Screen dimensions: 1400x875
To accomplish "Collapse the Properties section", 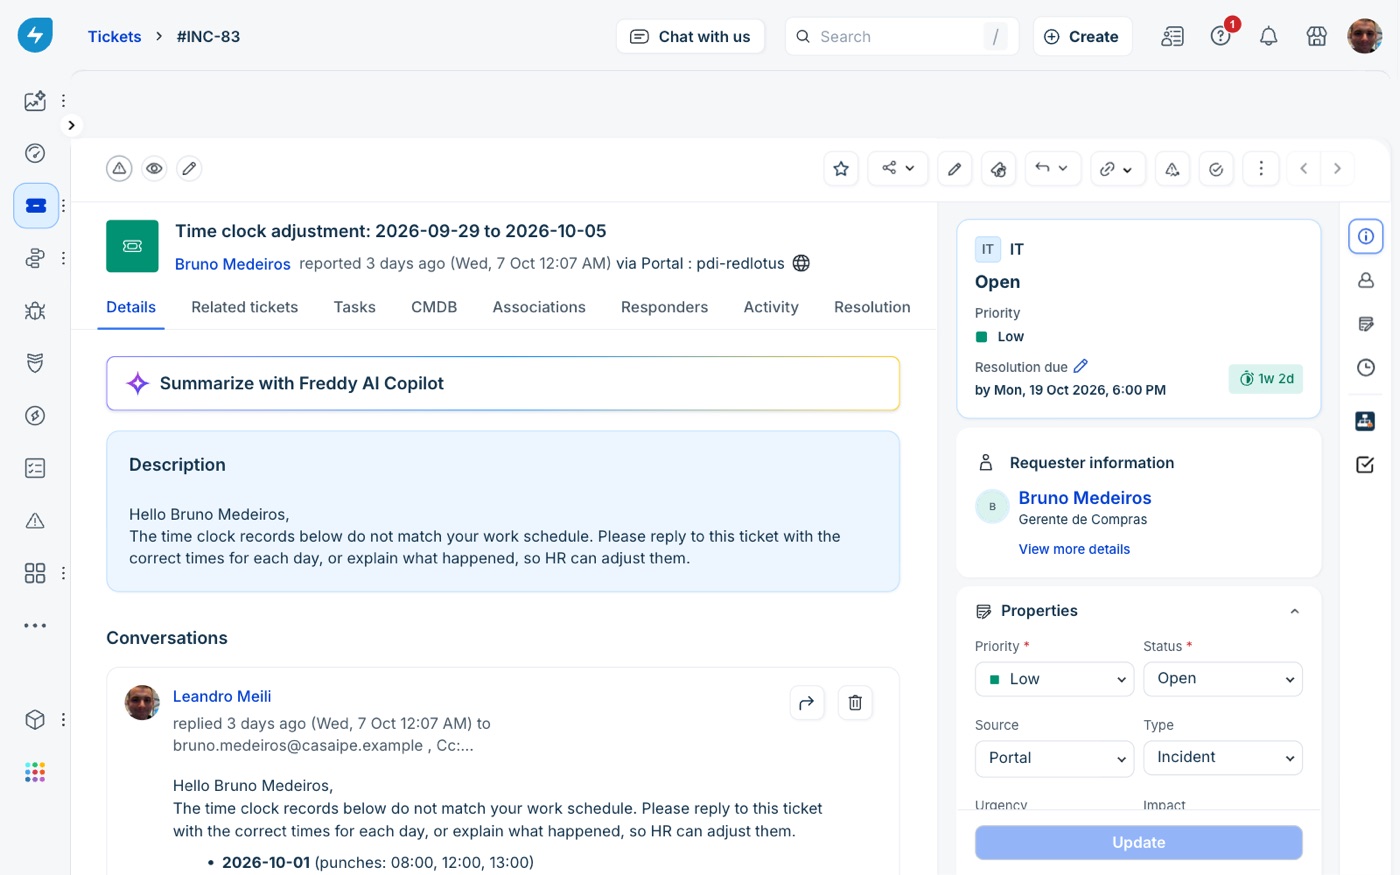I will click(1294, 611).
